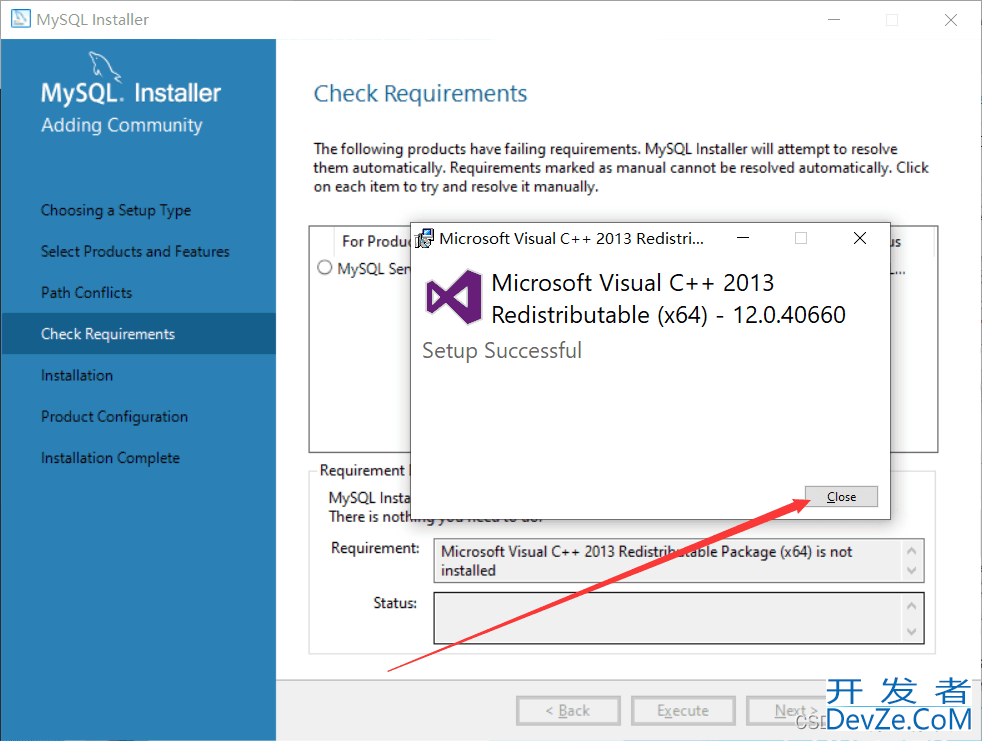
Task: Click the Status box down scroll arrow
Action: tap(912, 631)
